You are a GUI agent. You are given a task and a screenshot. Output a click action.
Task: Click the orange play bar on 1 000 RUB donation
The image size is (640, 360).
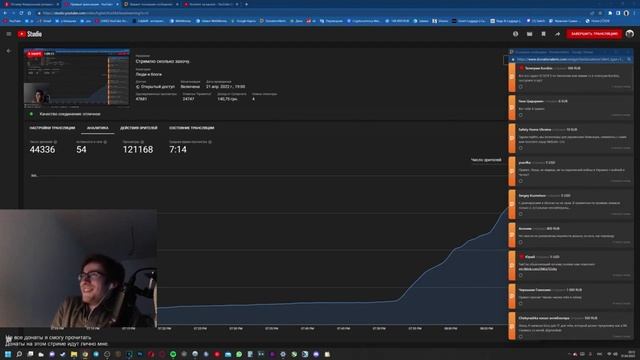click(x=512, y=297)
